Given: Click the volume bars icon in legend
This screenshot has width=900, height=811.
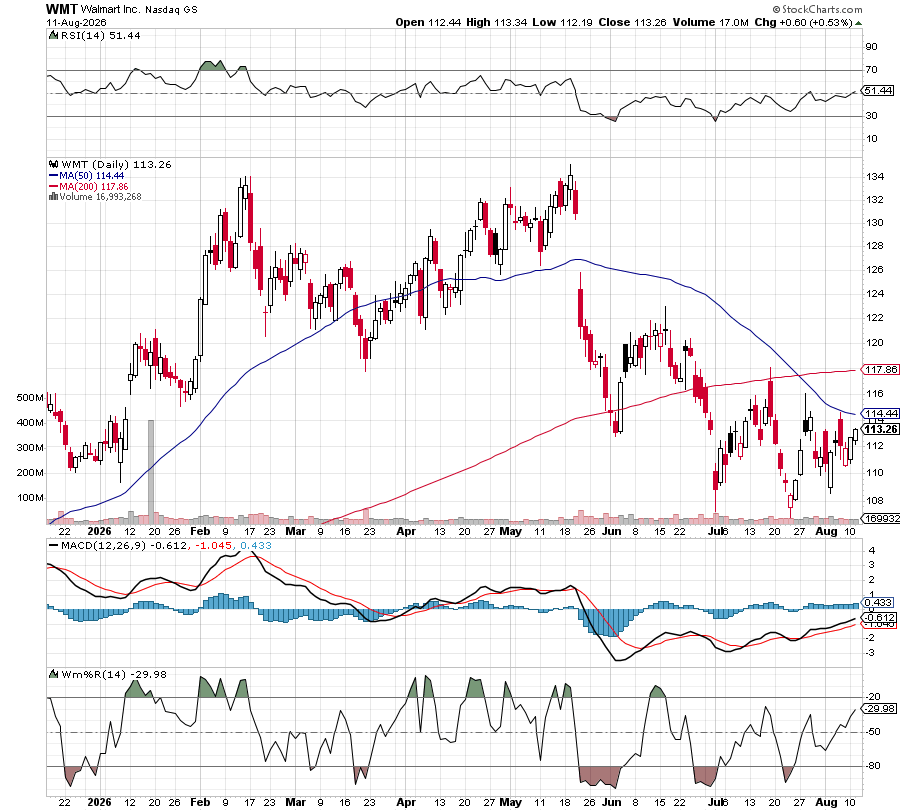Looking at the screenshot, I should pos(53,196).
